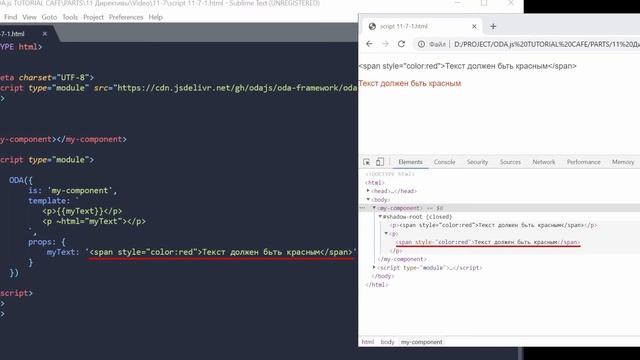Click my-component in the DevTools breadcrumb bar
Image resolution: width=640 pixels, height=360 pixels.
421,342
